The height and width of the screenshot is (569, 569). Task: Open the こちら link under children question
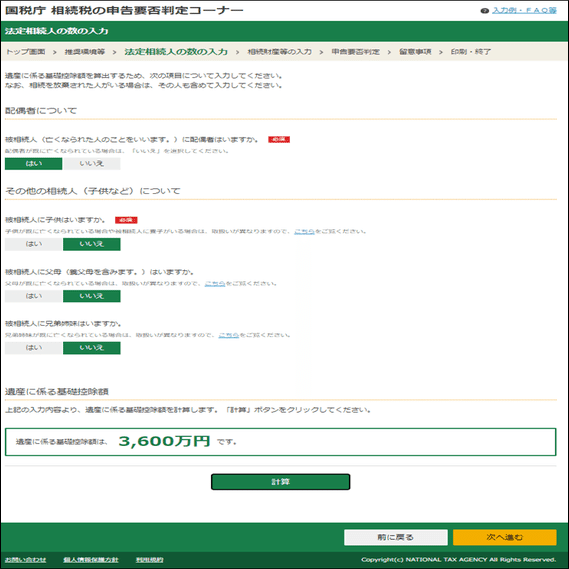point(304,232)
